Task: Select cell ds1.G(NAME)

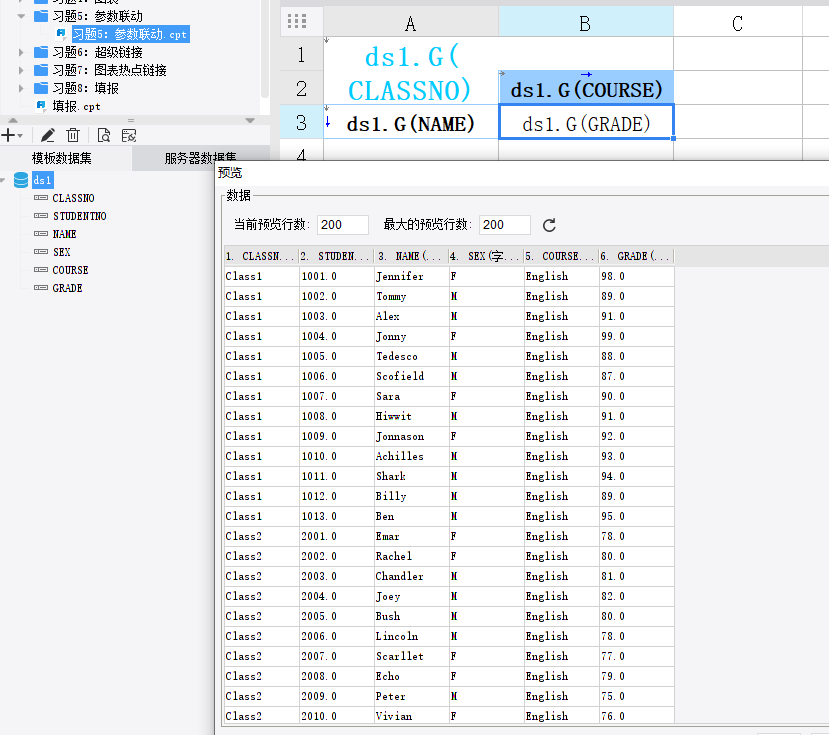Action: click(x=411, y=123)
